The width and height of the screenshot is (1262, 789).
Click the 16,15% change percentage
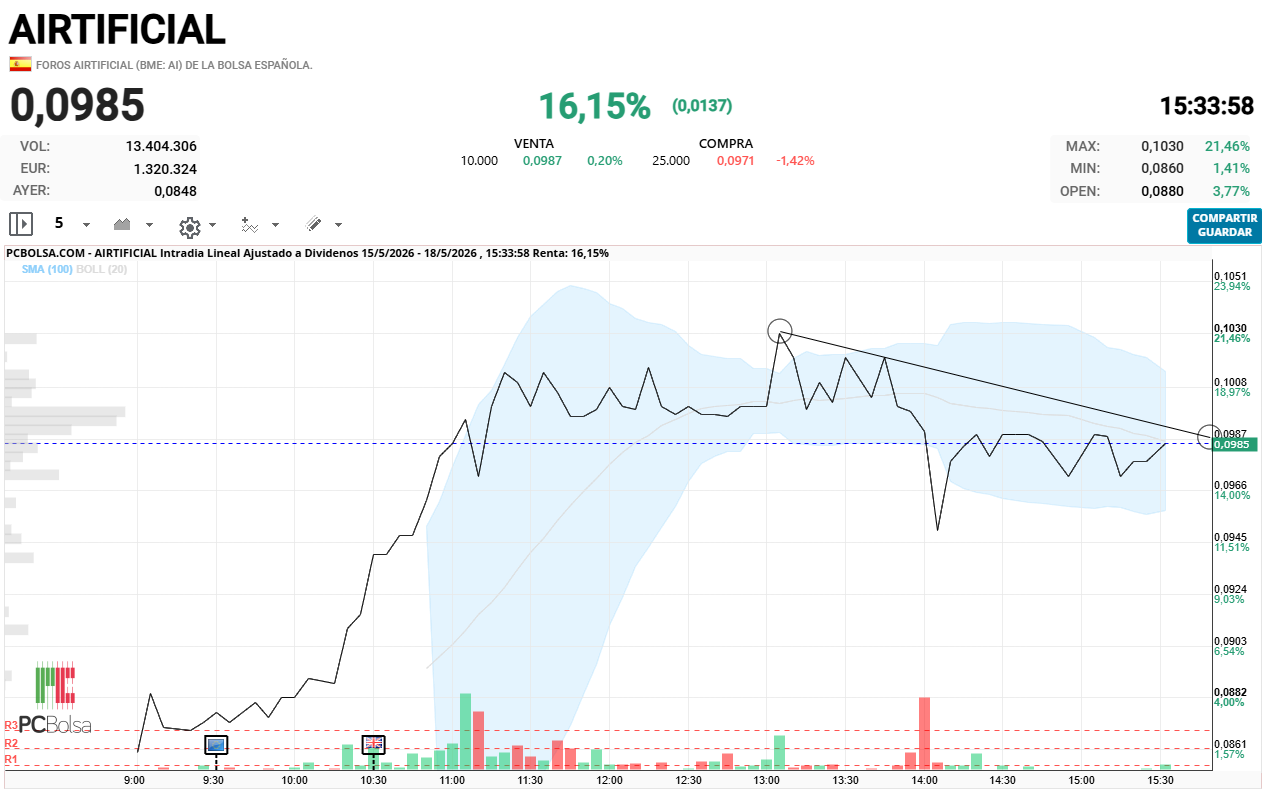click(x=595, y=105)
